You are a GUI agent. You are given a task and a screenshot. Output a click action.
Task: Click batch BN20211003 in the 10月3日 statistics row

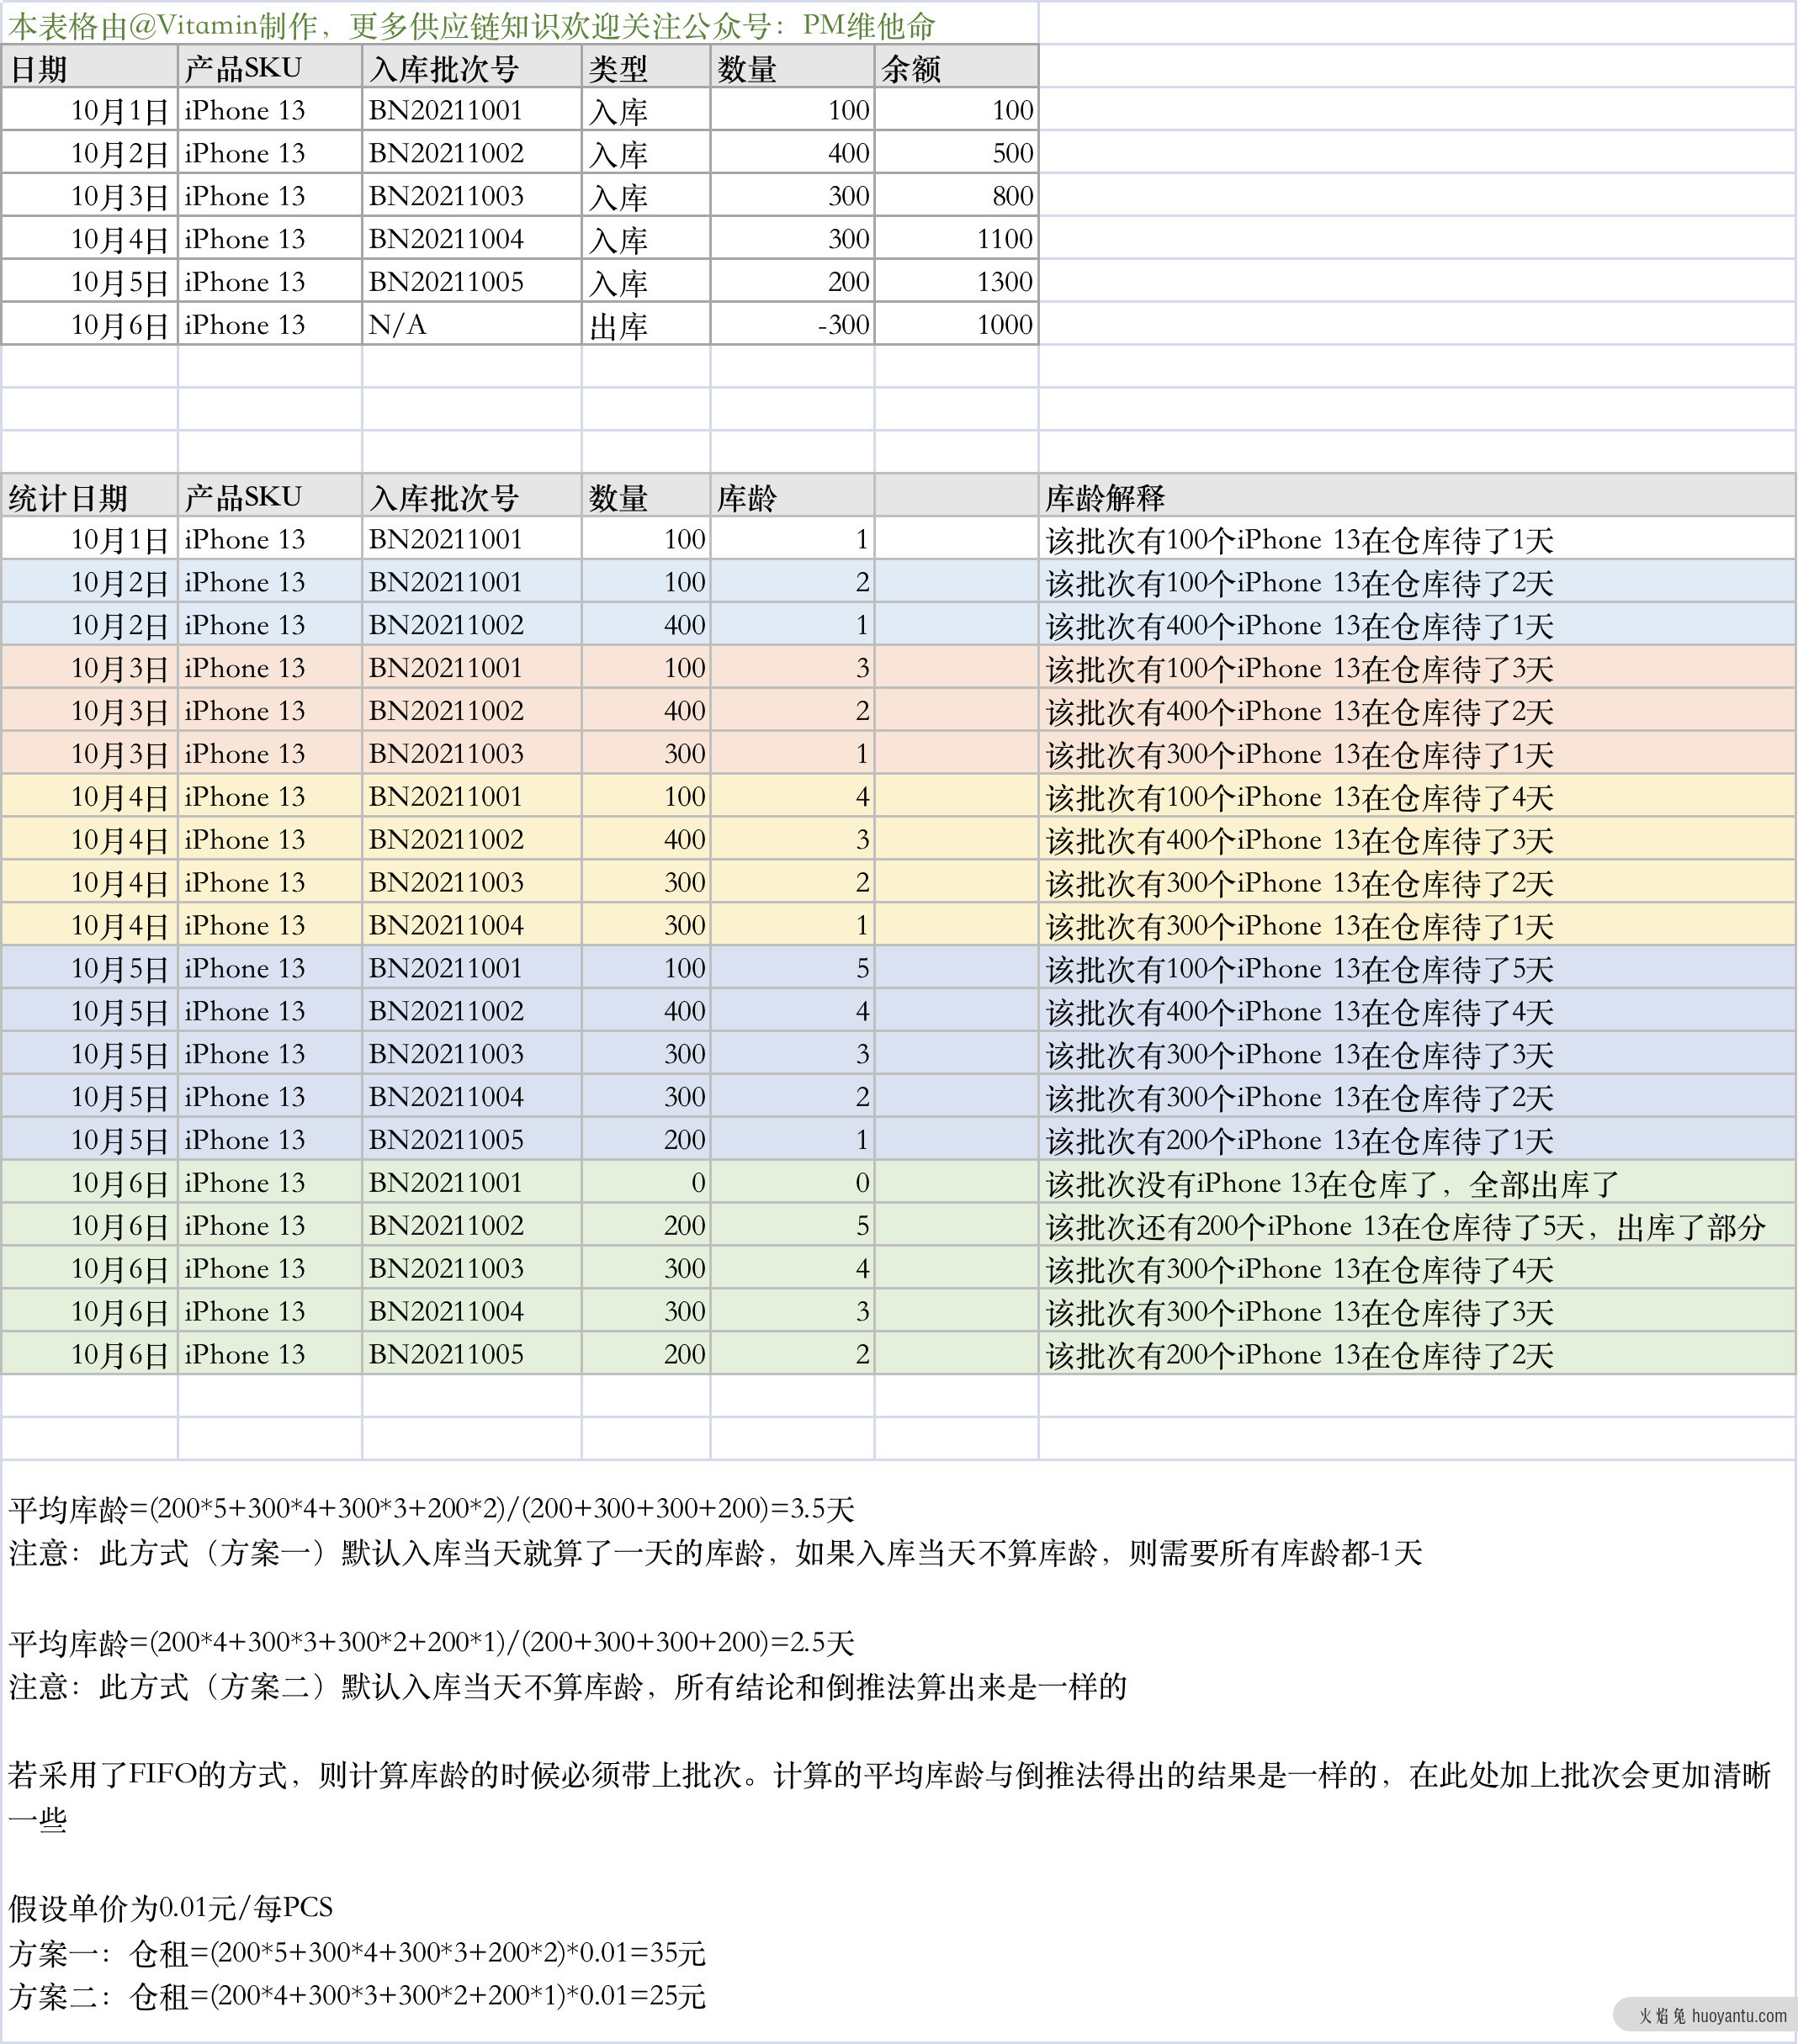point(471,754)
